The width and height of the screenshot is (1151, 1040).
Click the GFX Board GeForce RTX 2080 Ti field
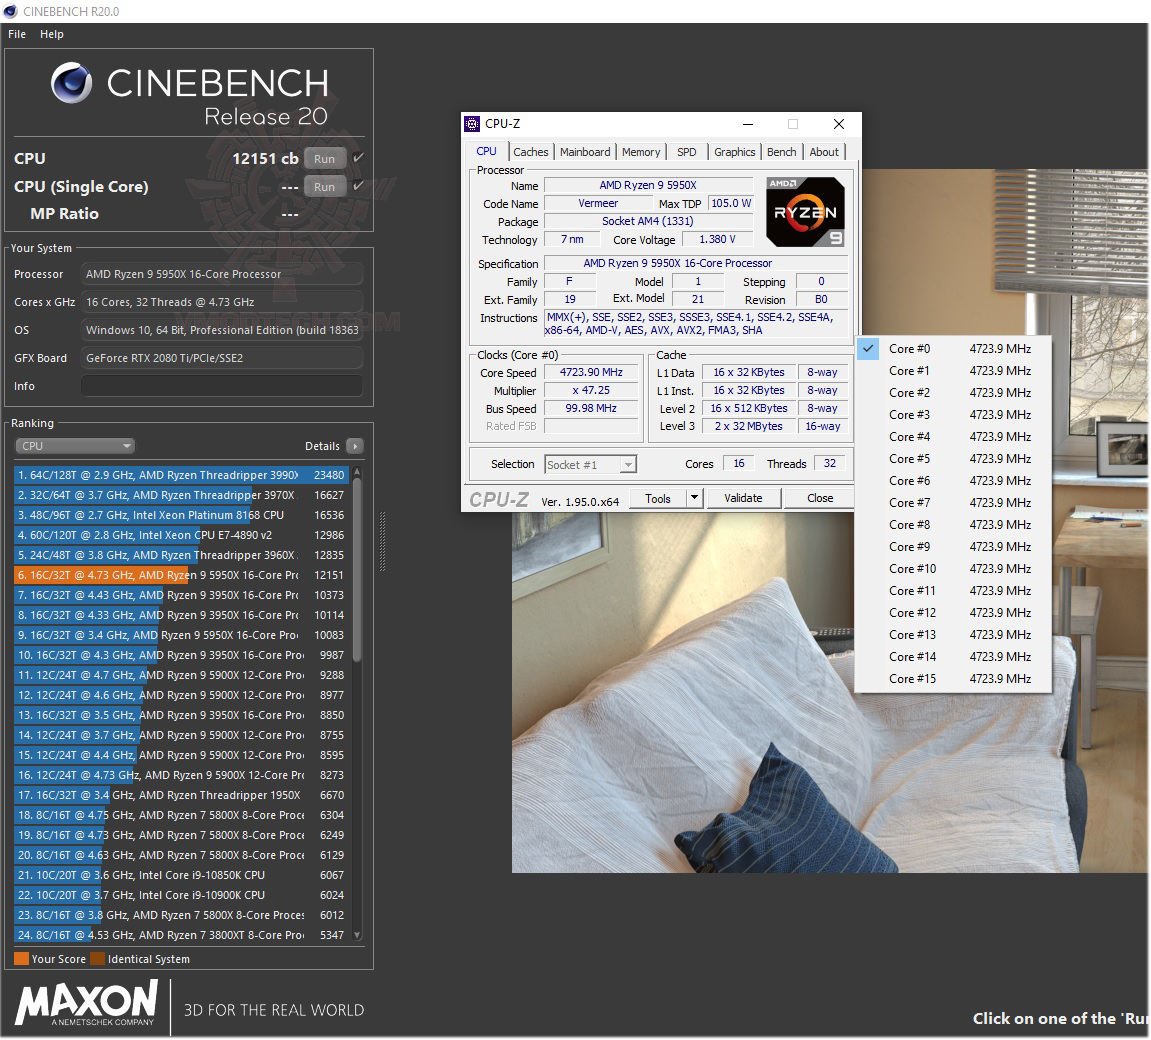222,358
